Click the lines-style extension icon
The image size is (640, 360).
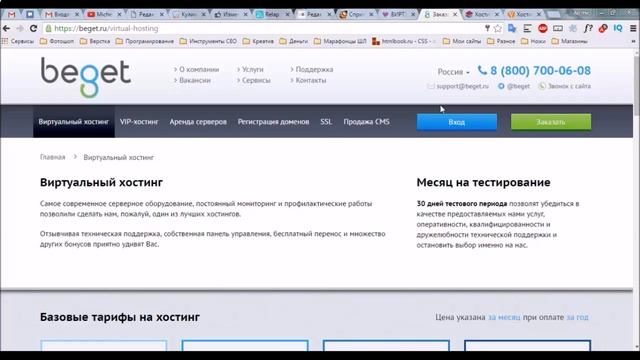[527, 28]
